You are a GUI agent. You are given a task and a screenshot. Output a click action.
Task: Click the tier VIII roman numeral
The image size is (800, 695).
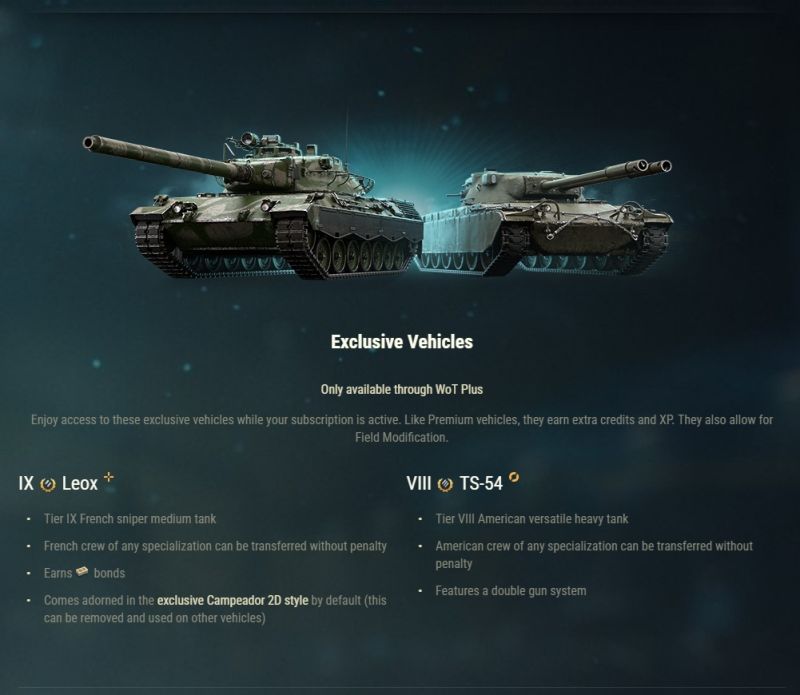pos(419,483)
